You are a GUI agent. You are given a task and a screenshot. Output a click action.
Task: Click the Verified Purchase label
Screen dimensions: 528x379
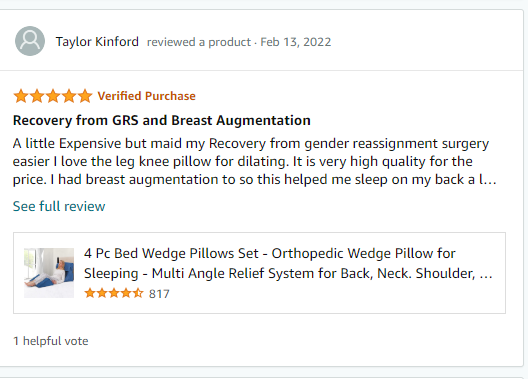(146, 96)
